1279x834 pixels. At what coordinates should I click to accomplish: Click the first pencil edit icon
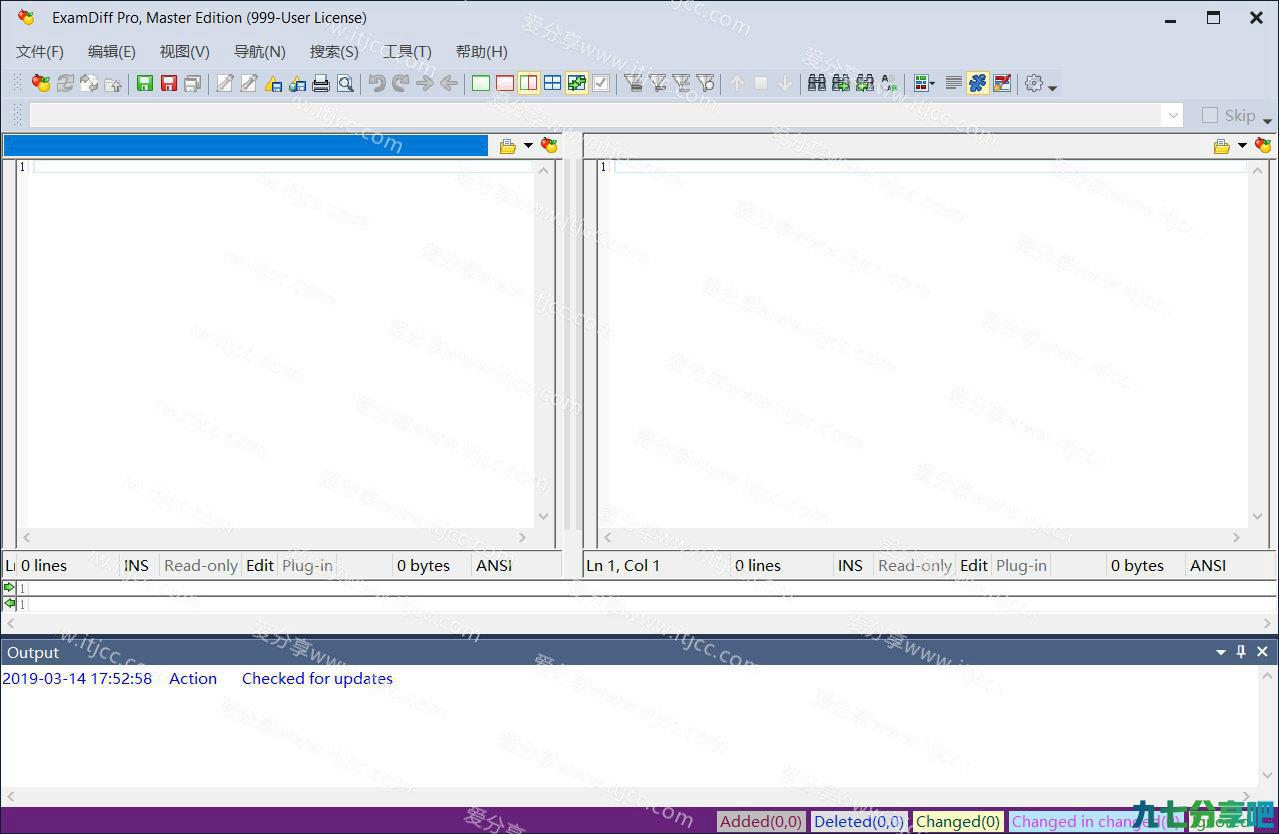coord(225,83)
